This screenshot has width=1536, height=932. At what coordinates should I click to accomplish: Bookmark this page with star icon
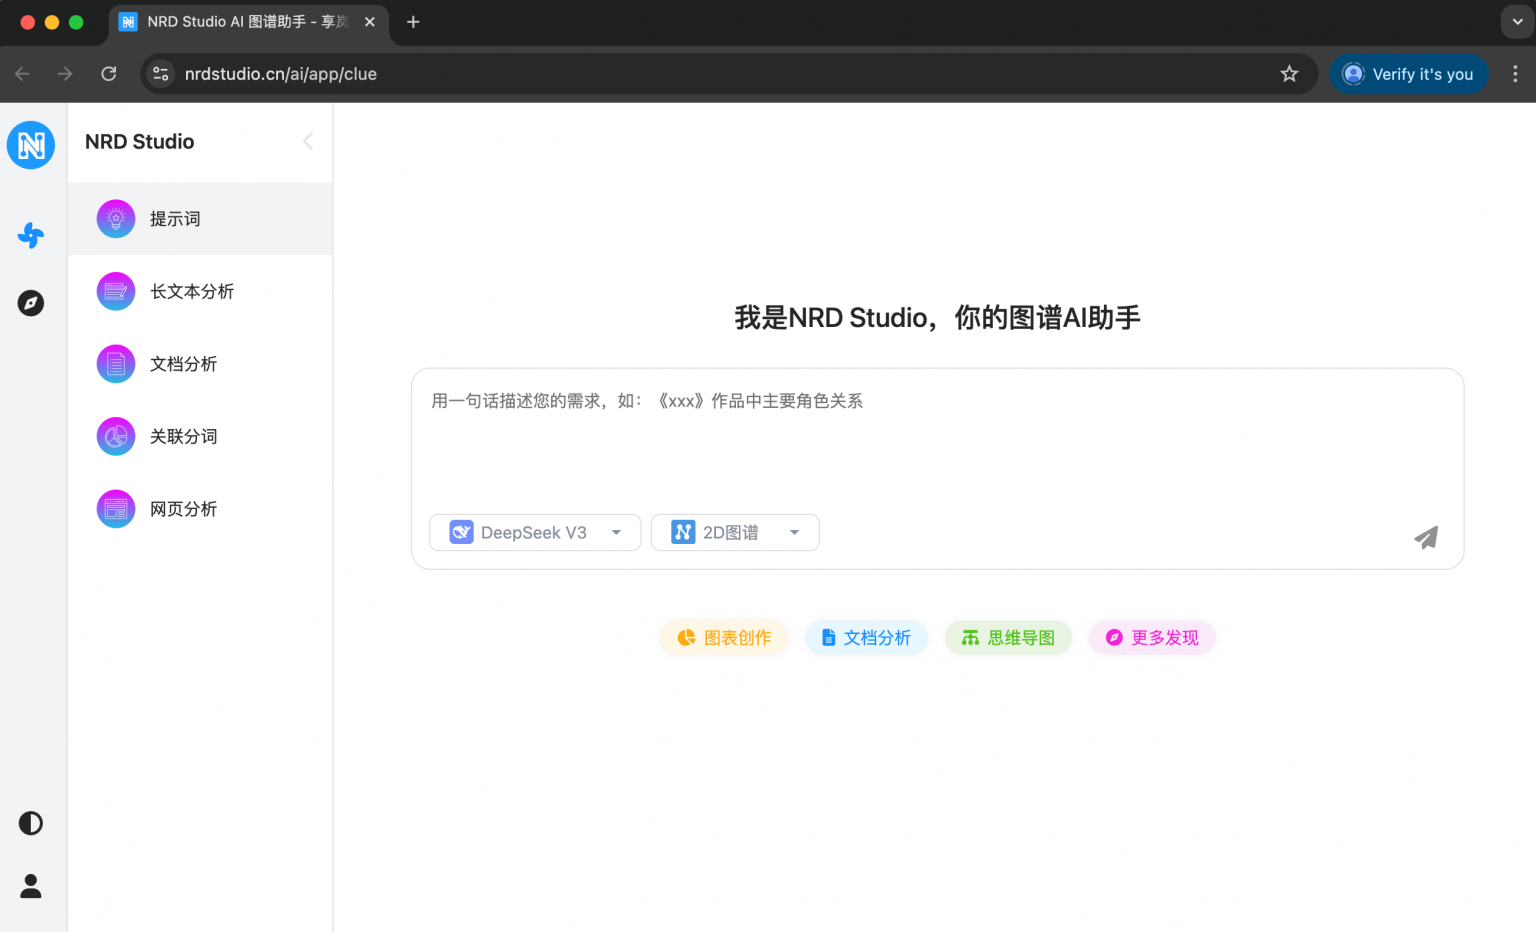1289,74
